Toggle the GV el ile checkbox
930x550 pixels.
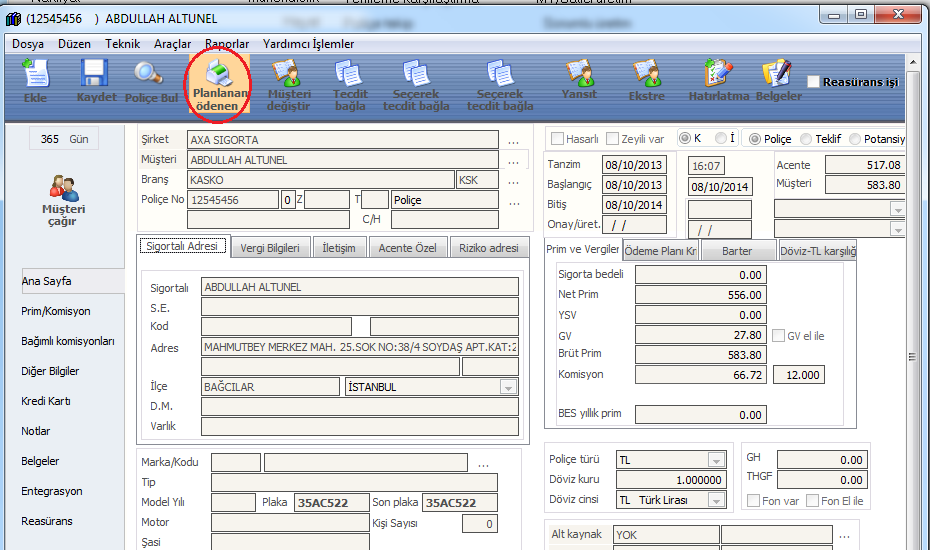tap(778, 336)
